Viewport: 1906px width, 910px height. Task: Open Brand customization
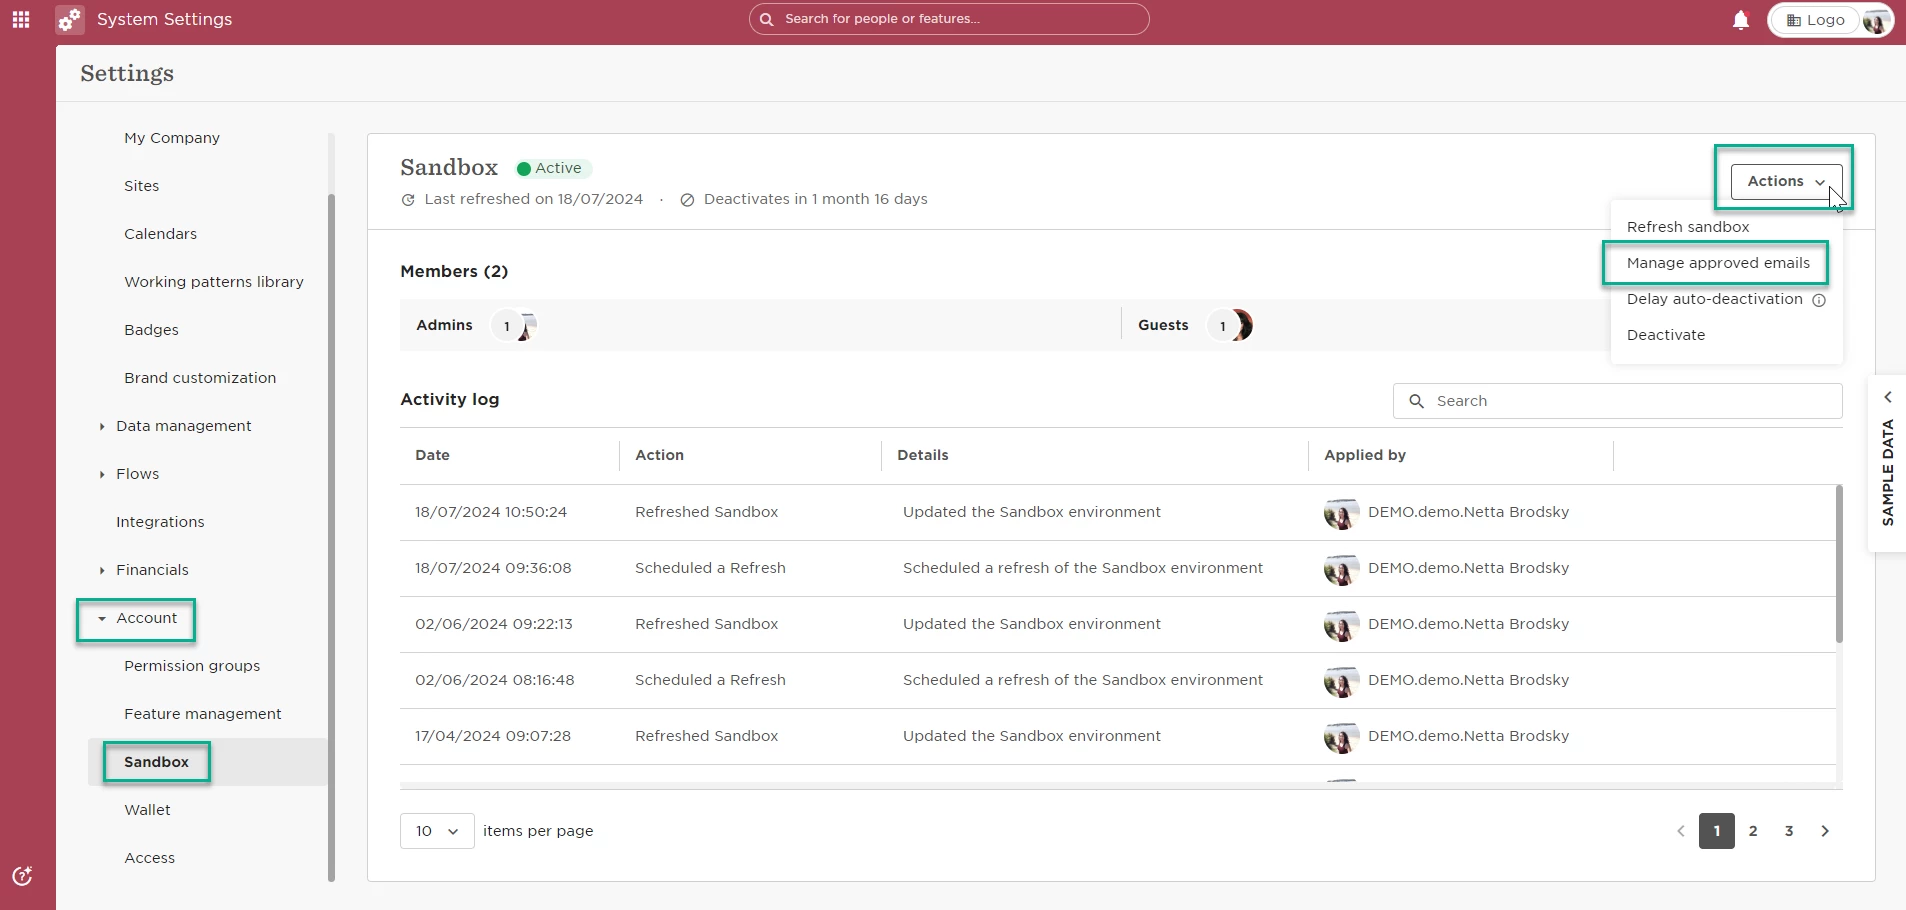click(x=200, y=378)
